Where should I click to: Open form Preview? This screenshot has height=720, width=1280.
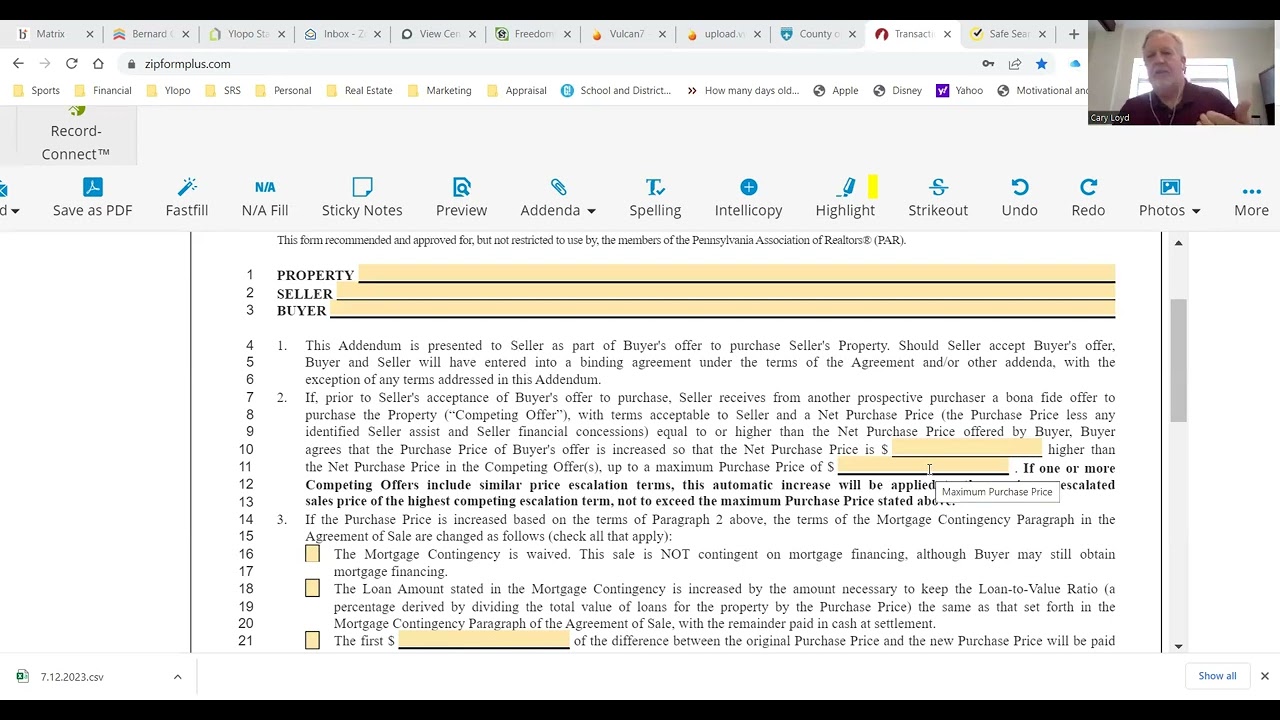tap(461, 197)
